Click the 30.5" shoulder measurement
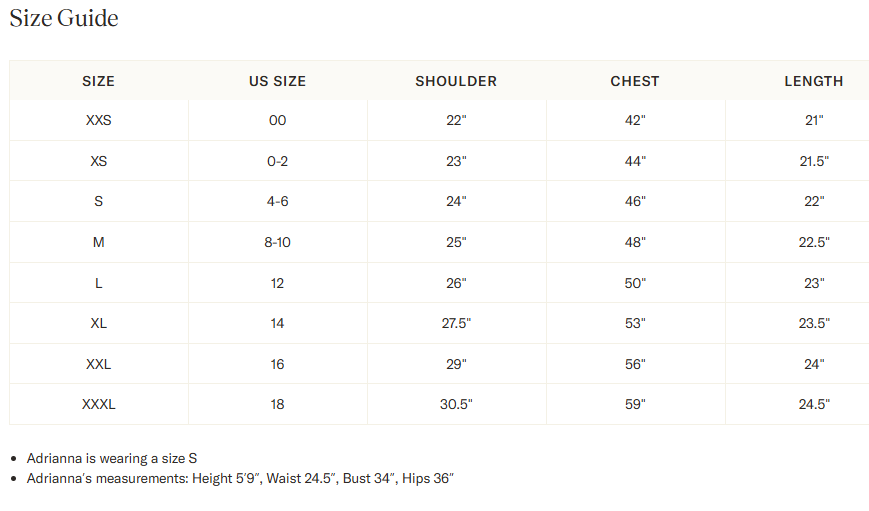 pos(456,404)
